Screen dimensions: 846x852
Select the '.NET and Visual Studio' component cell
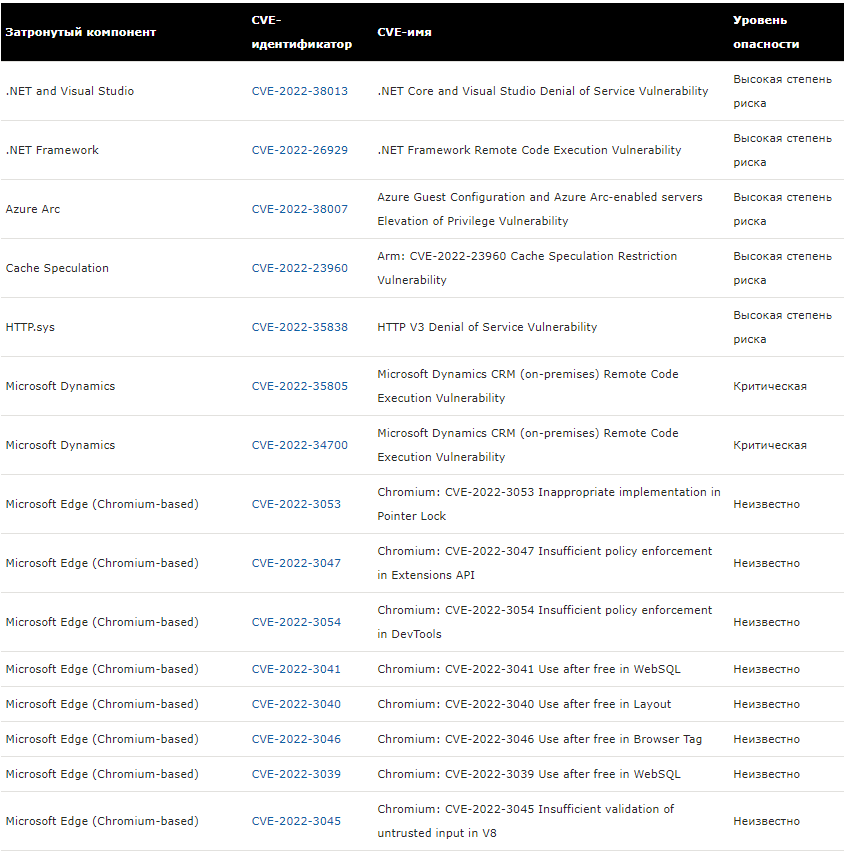tap(70, 91)
